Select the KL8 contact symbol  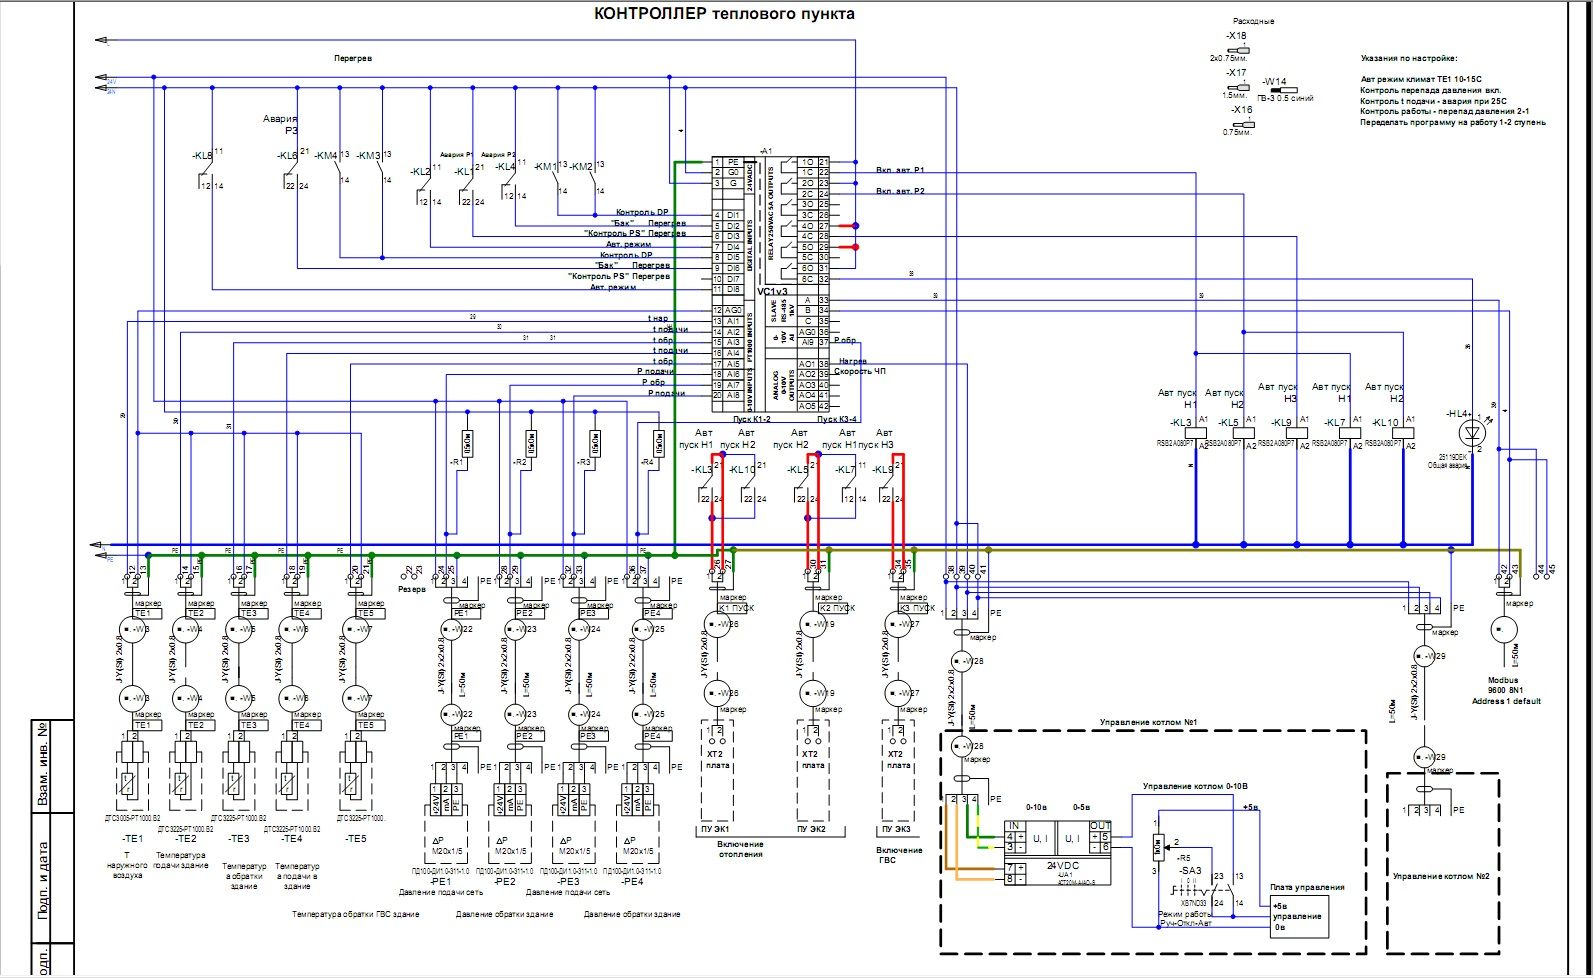tap(207, 172)
